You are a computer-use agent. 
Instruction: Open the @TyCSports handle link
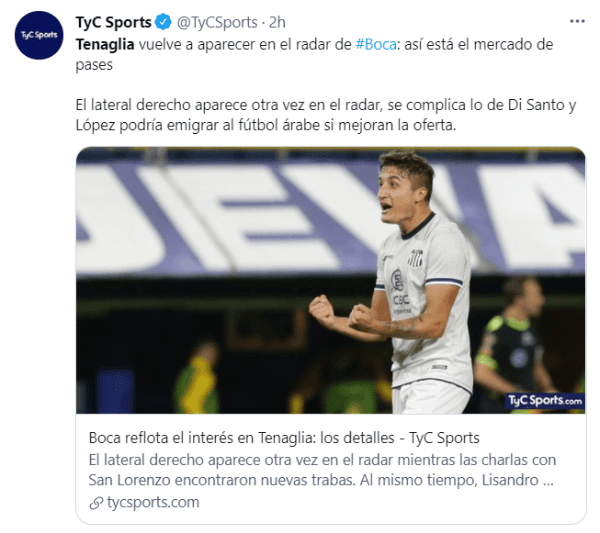[217, 23]
